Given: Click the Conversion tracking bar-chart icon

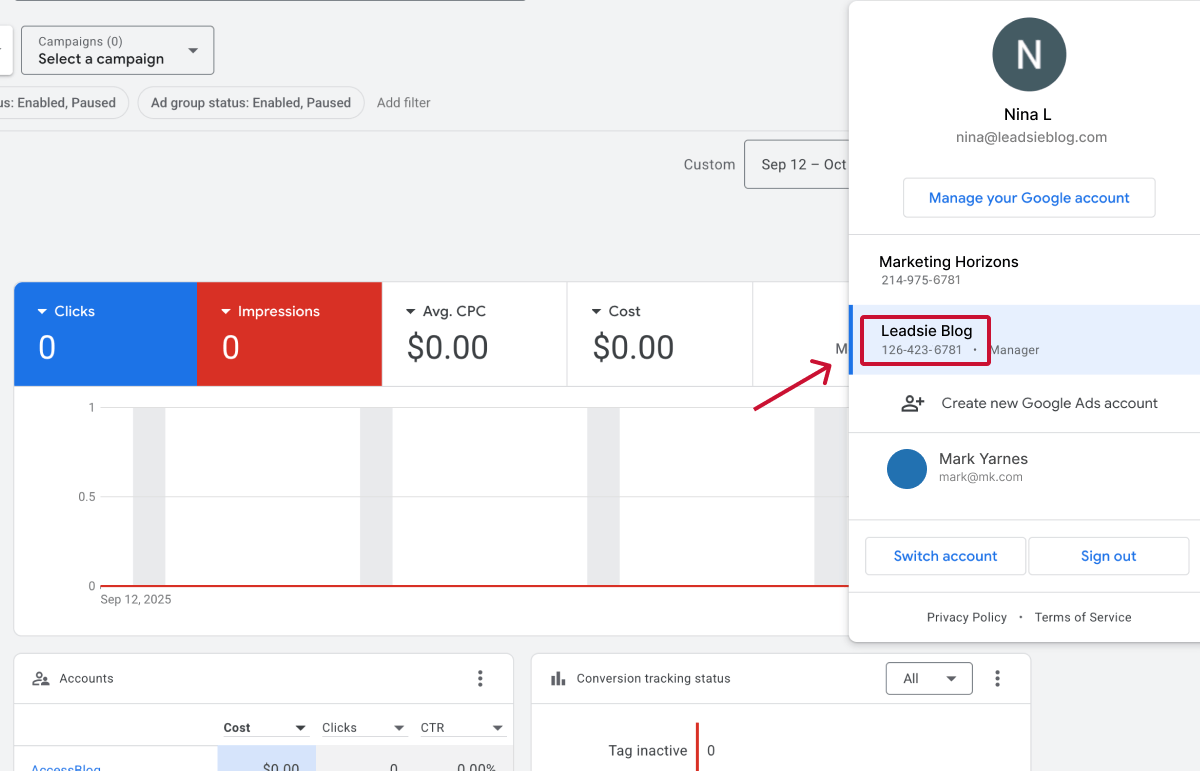Looking at the screenshot, I should 557,678.
